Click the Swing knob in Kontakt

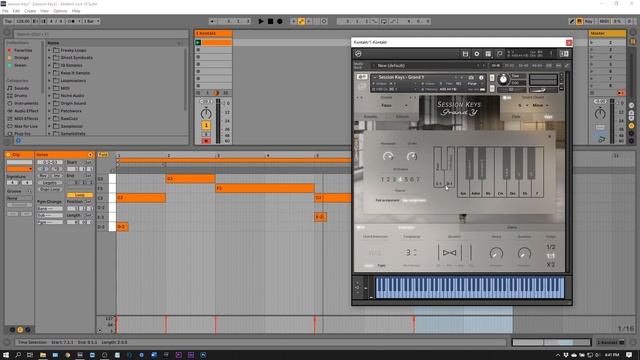click(x=496, y=253)
